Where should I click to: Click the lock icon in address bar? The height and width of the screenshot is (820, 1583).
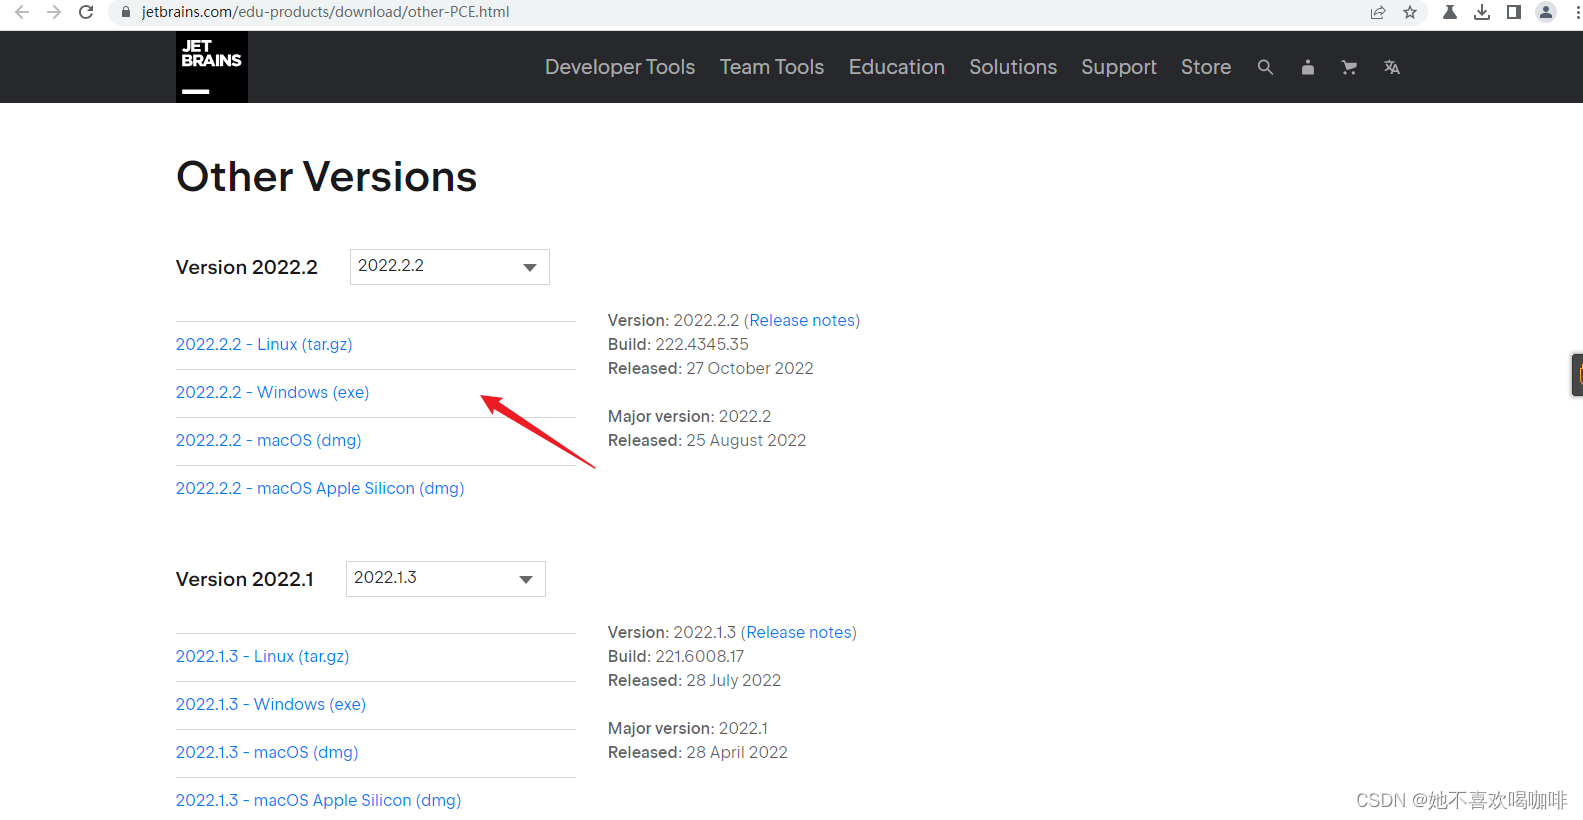coord(126,12)
